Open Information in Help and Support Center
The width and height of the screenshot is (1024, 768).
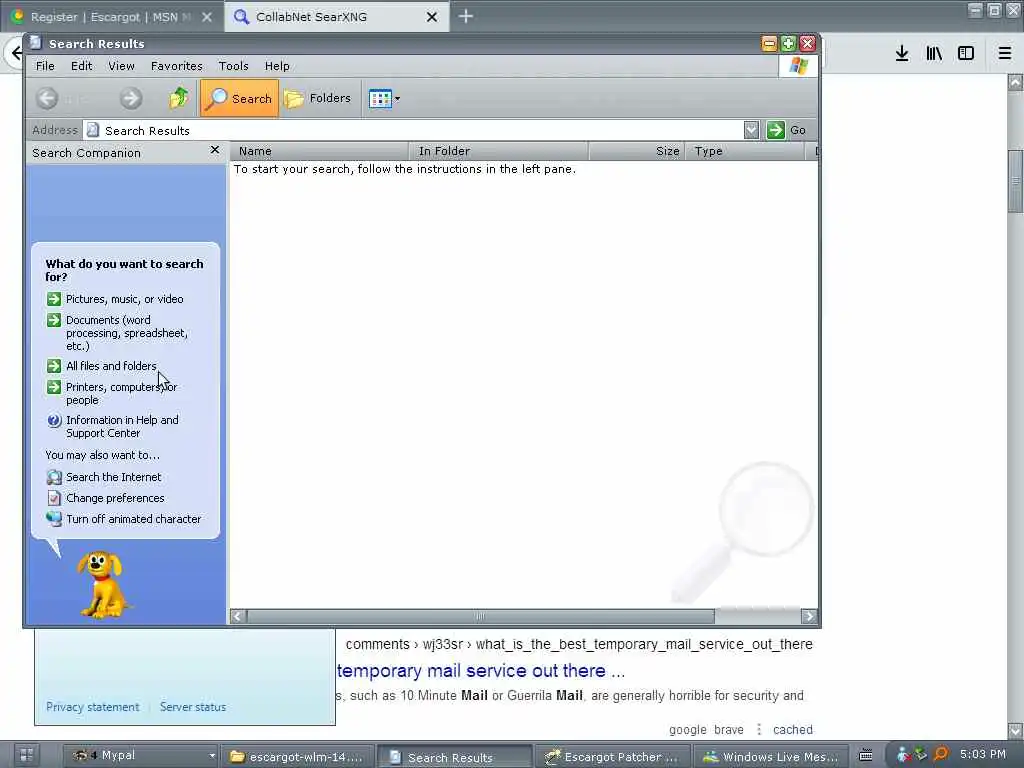coord(122,426)
